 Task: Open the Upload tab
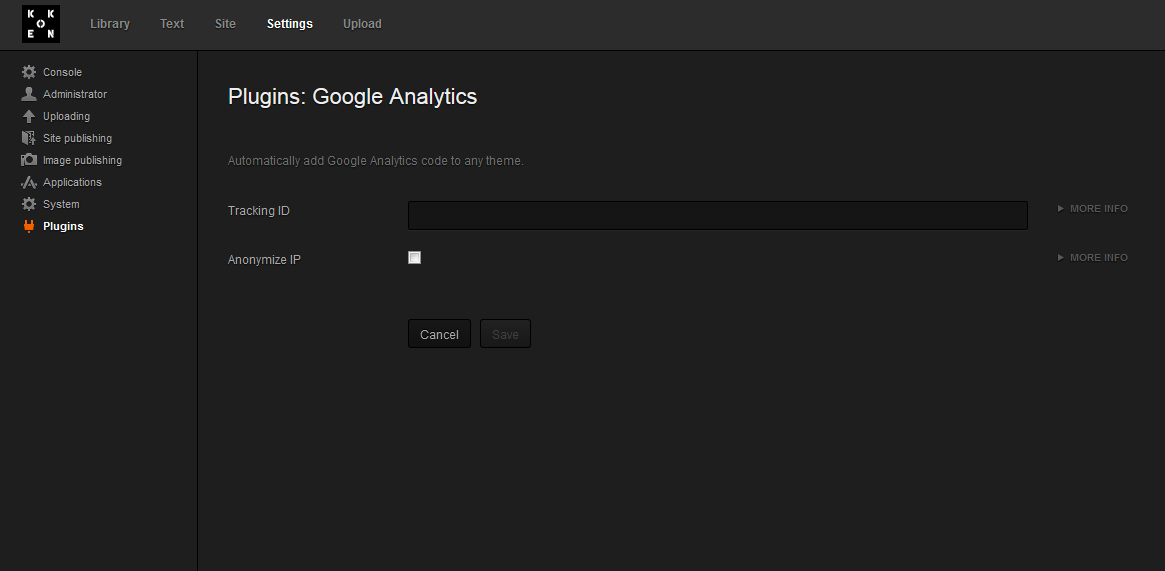[362, 24]
